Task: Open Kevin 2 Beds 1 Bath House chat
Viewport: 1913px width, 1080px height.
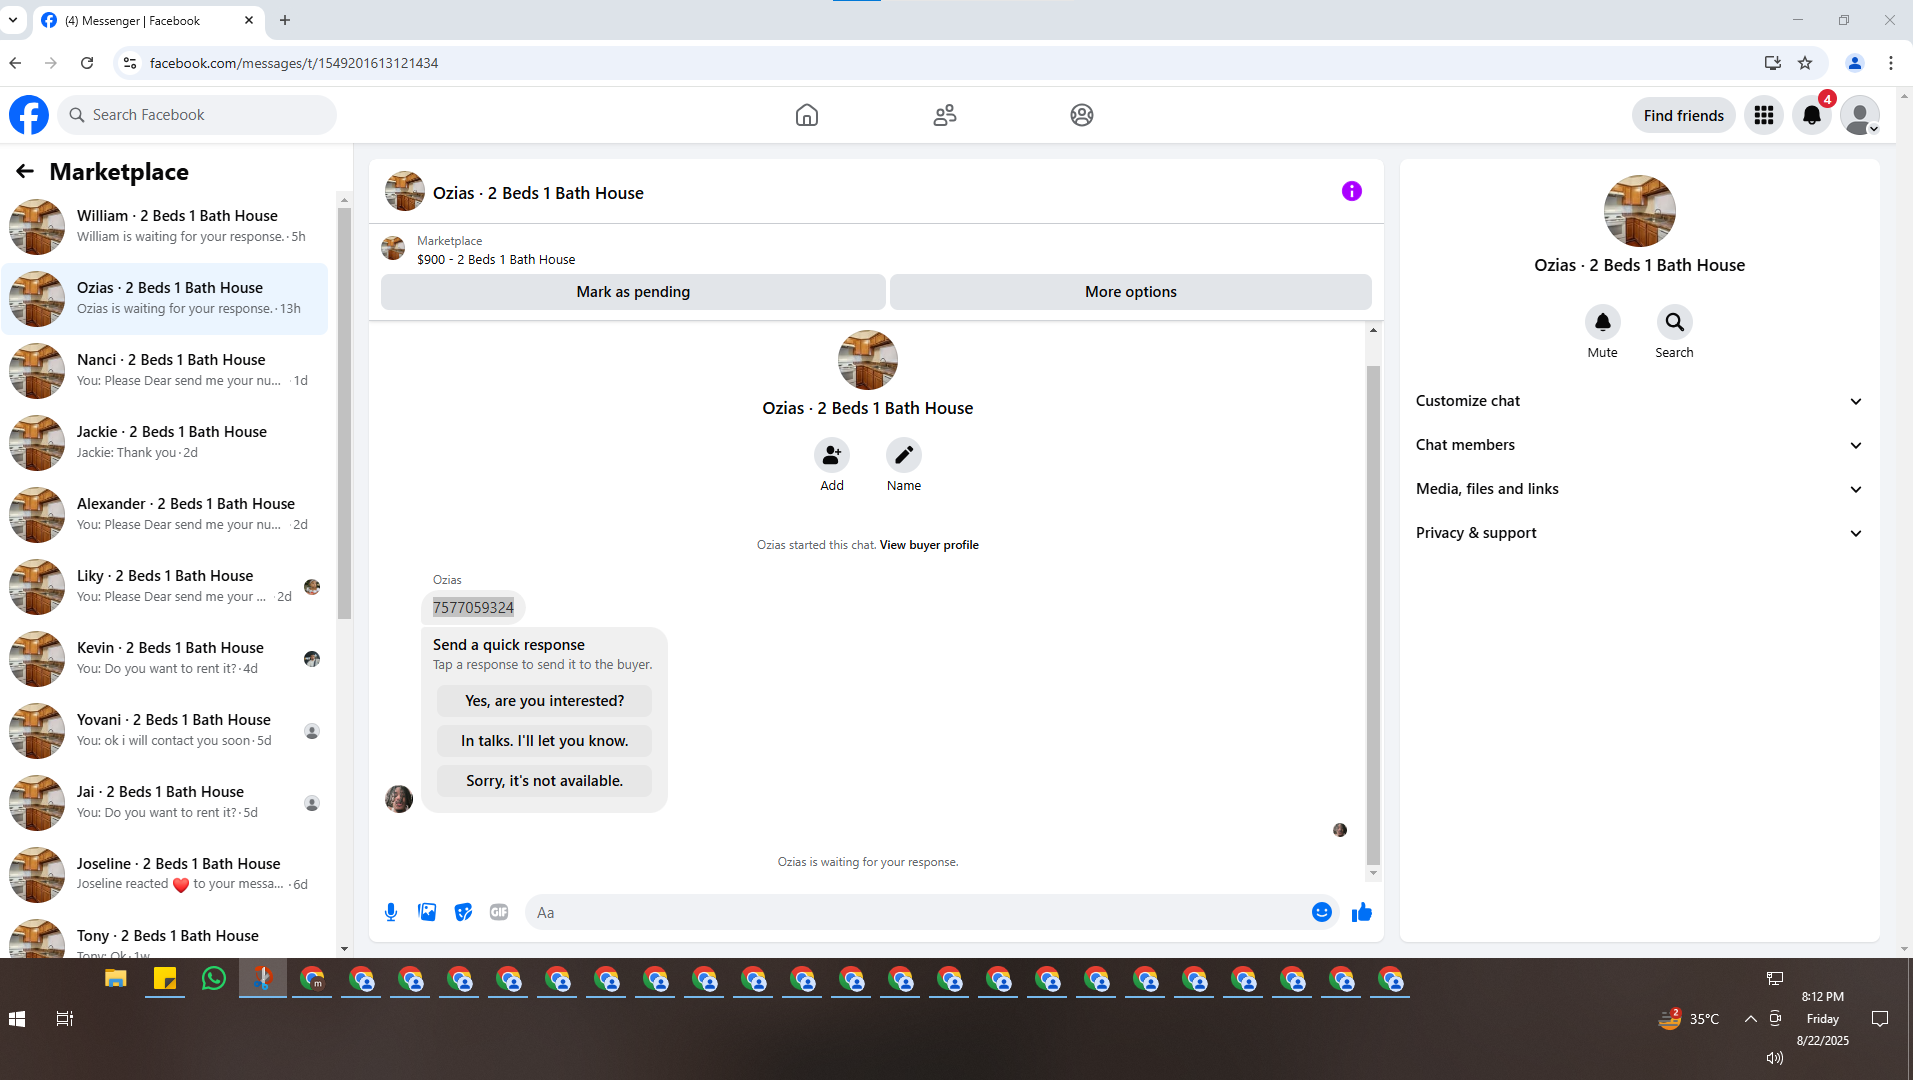Action: (165, 659)
